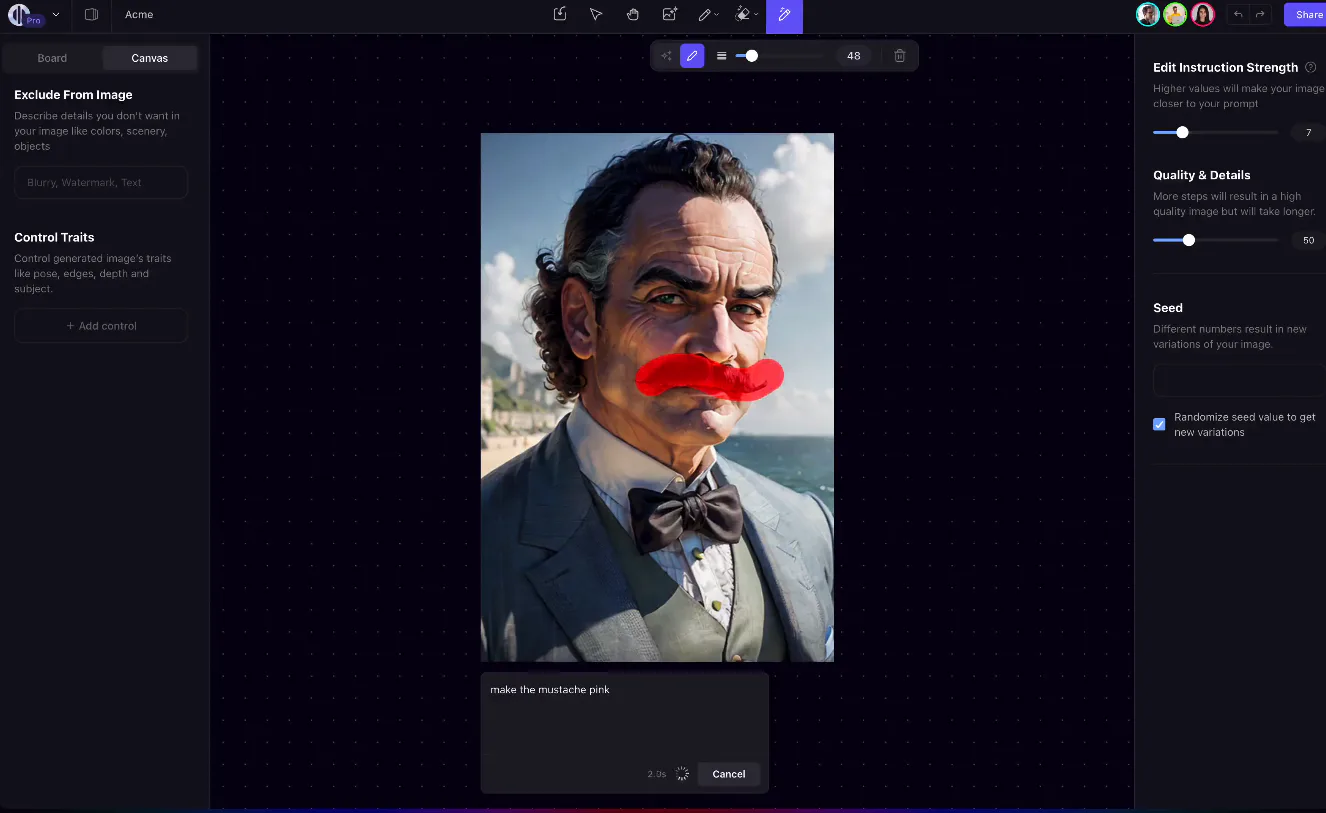This screenshot has height=813, width=1326.
Task: Click the Exclude From Image text field
Action: point(101,183)
